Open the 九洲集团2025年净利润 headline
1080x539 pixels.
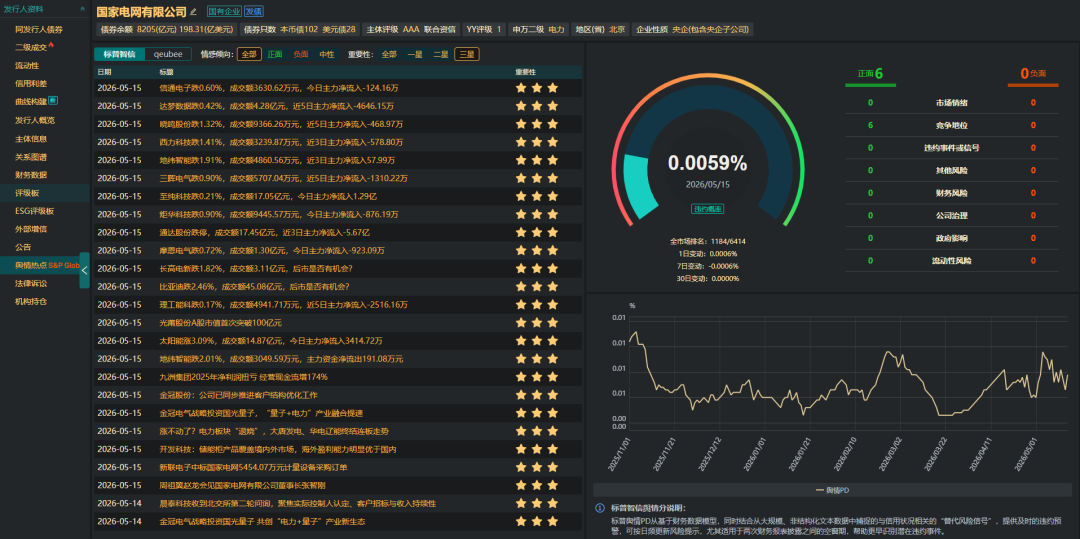[x=243, y=377]
